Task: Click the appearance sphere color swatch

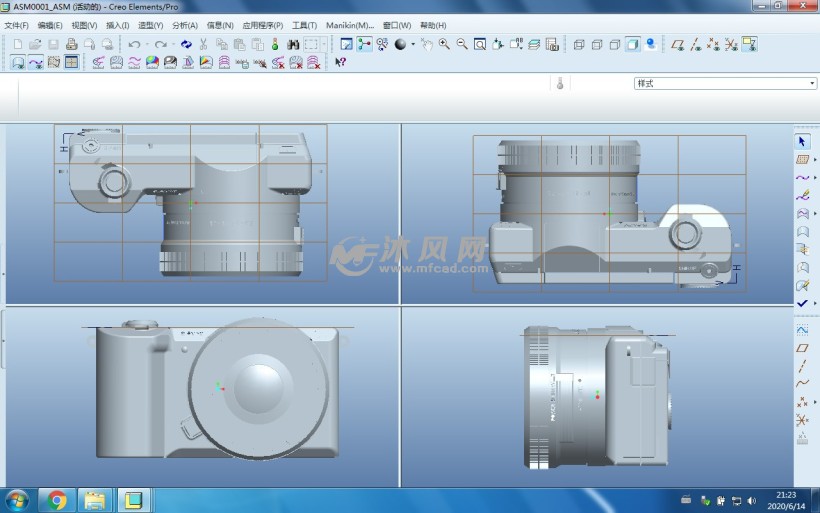Action: tap(400, 44)
